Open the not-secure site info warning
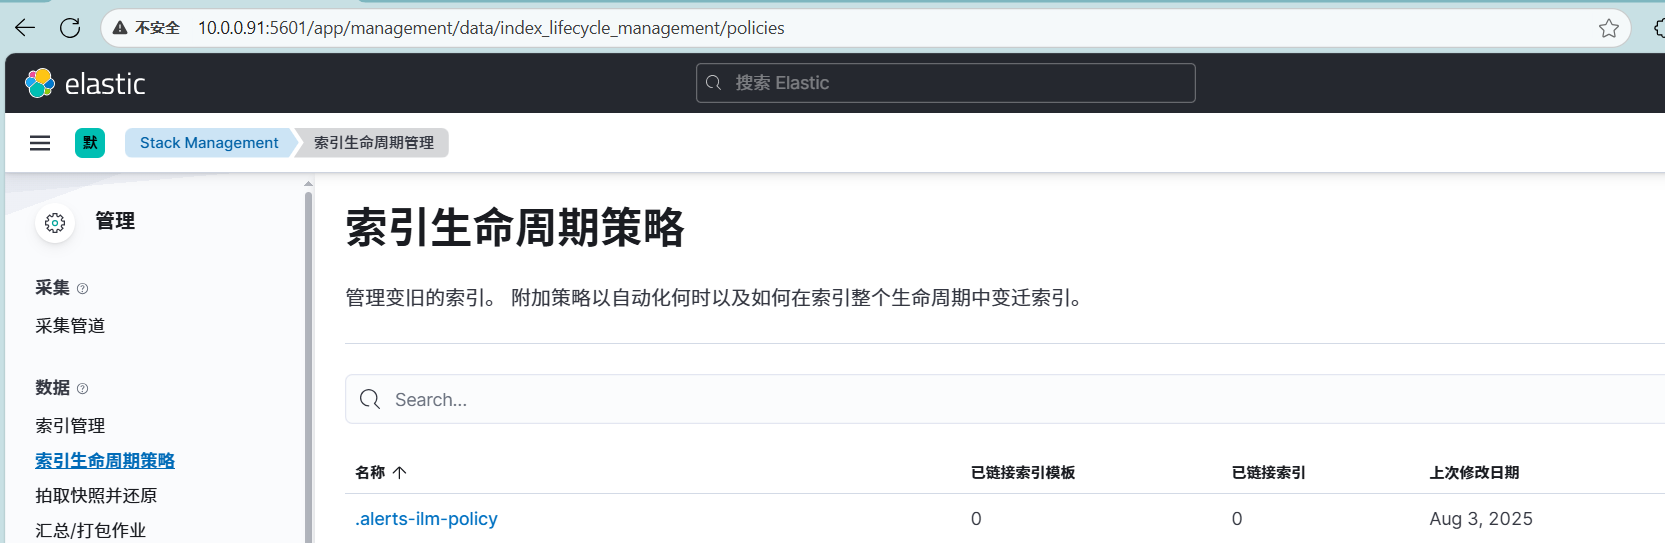The image size is (1665, 543). pyautogui.click(x=146, y=28)
